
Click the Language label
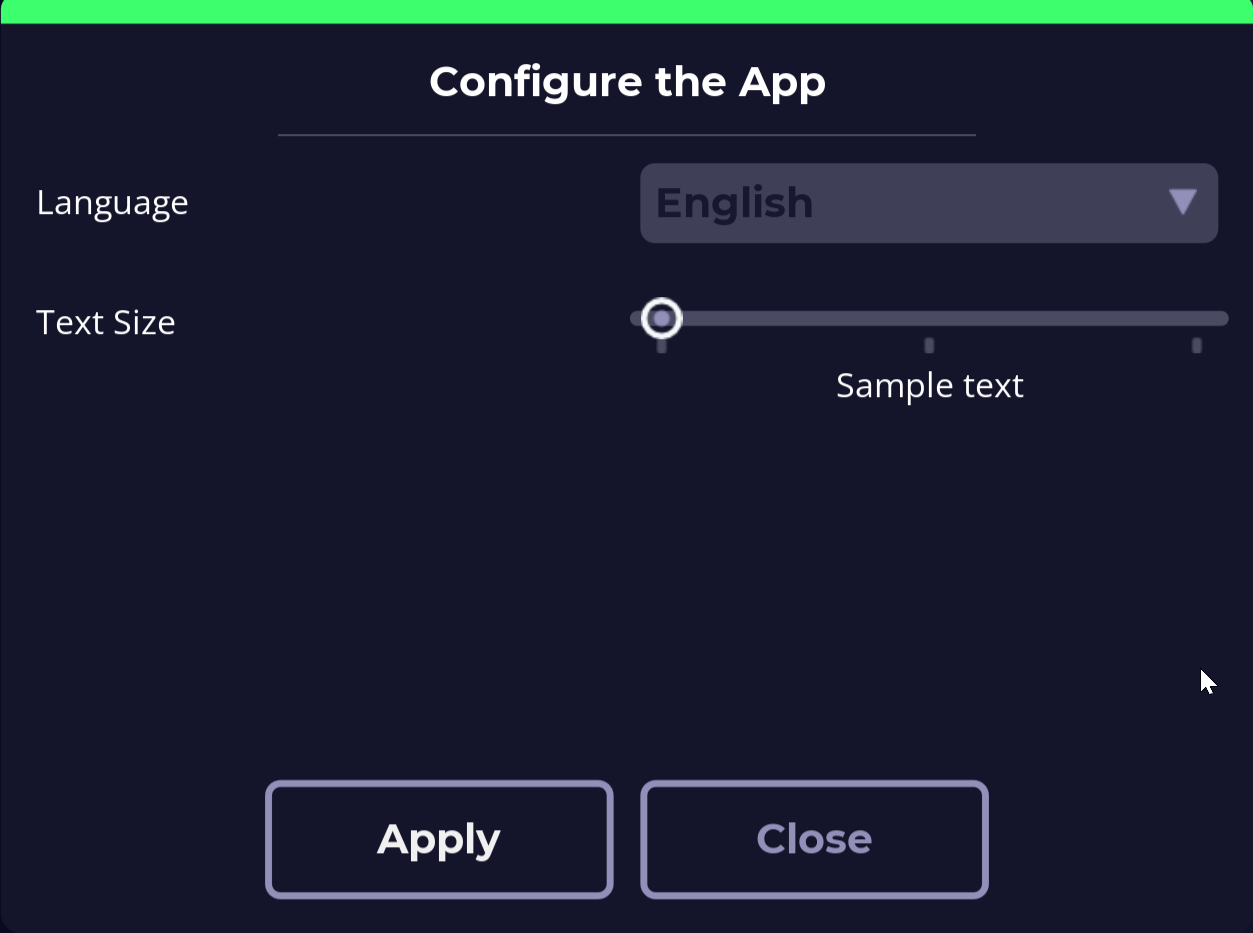click(112, 202)
